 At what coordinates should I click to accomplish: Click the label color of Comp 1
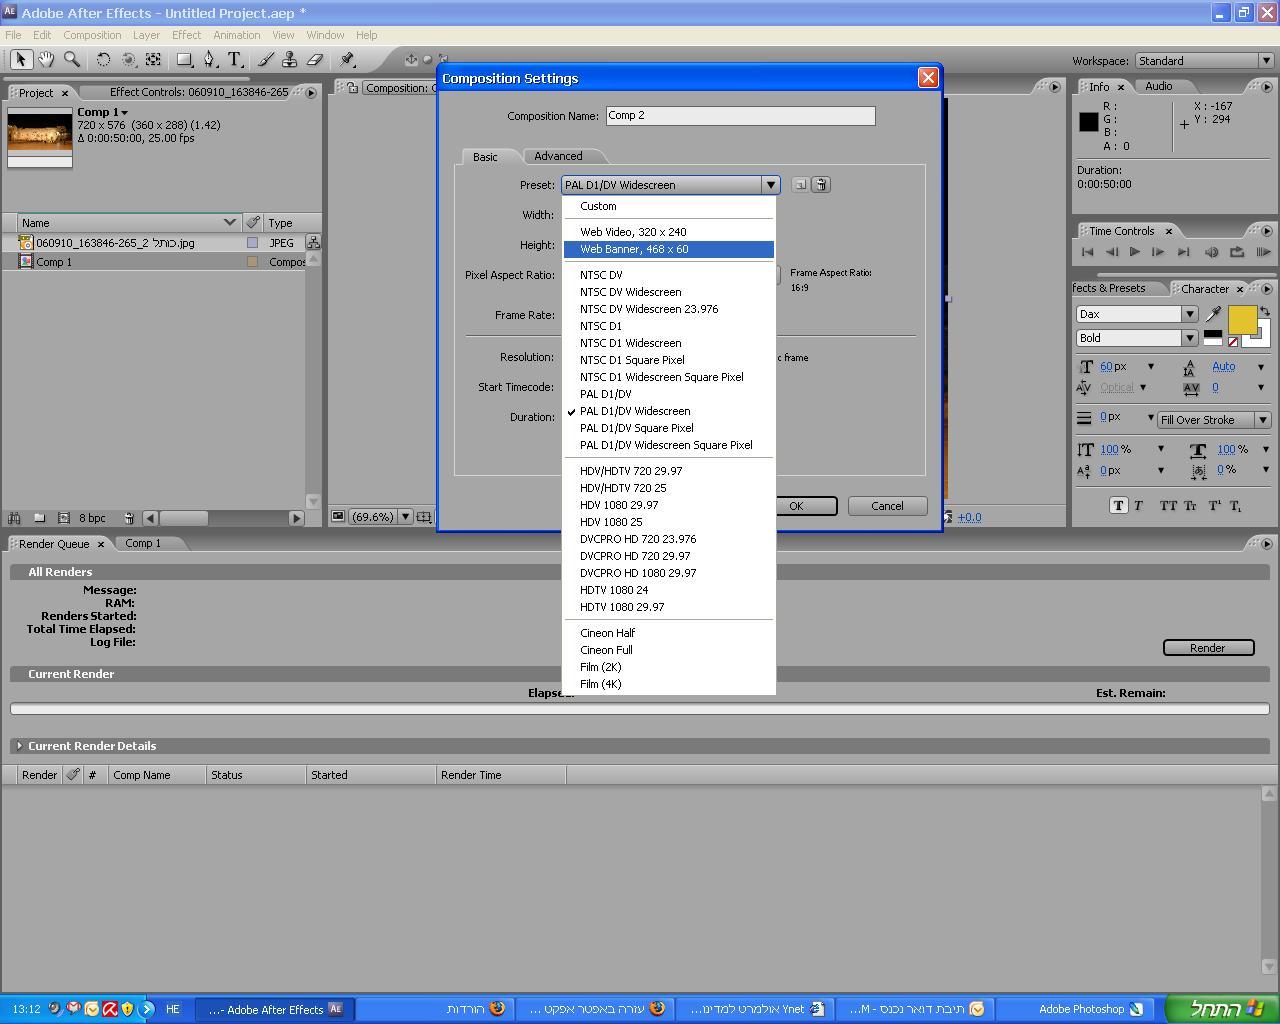[x=252, y=262]
